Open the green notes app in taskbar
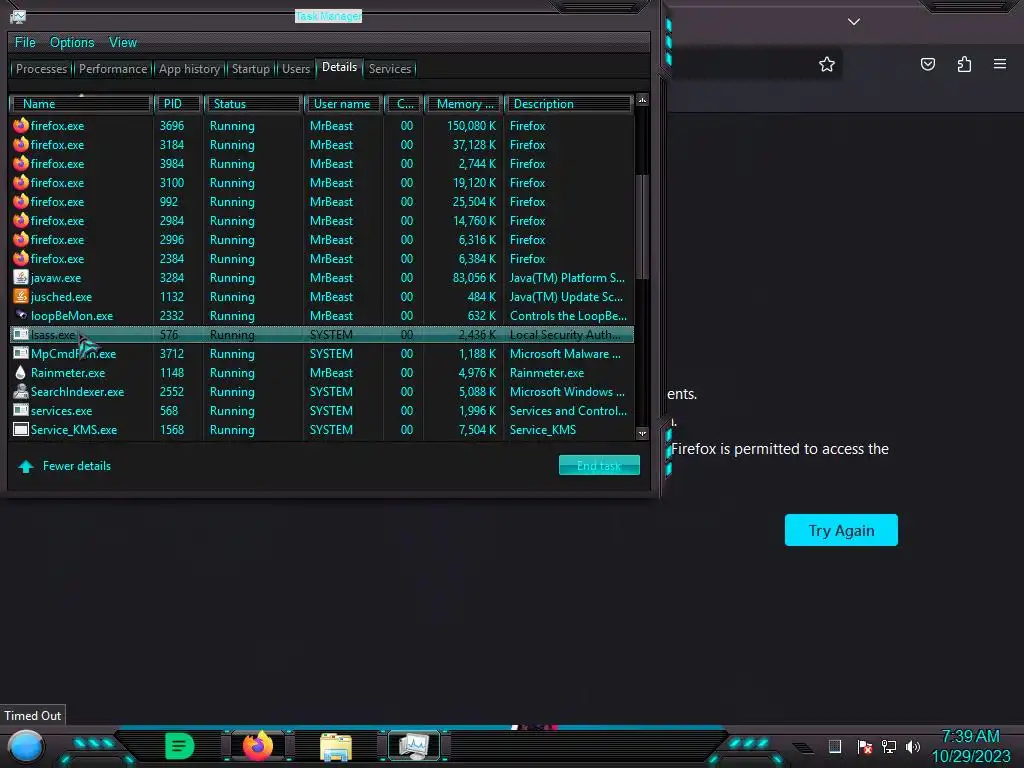Viewport: 1024px width, 768px height. click(179, 746)
